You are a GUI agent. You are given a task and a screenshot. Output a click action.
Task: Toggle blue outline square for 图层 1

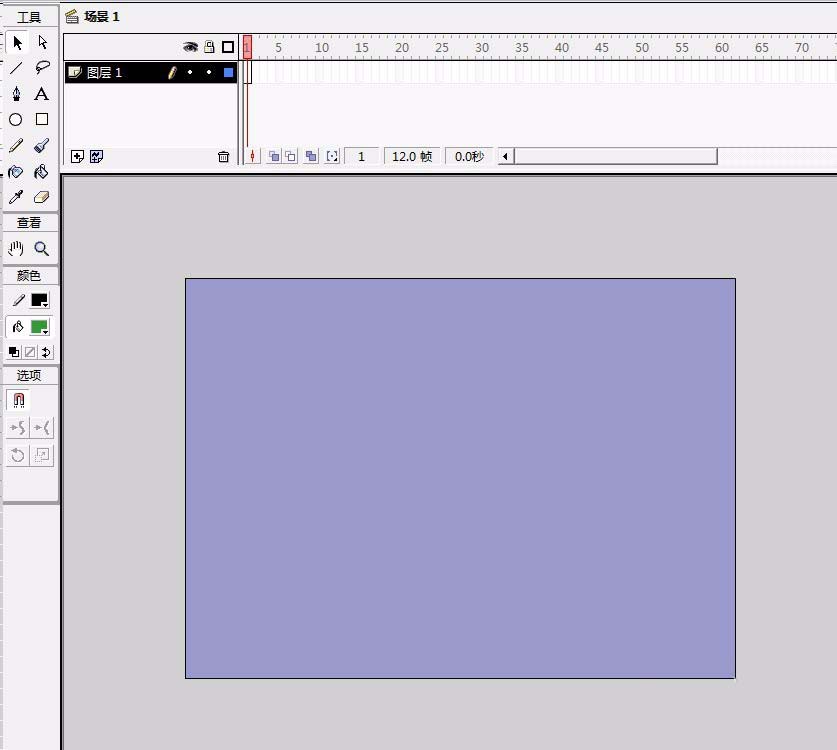pos(228,73)
